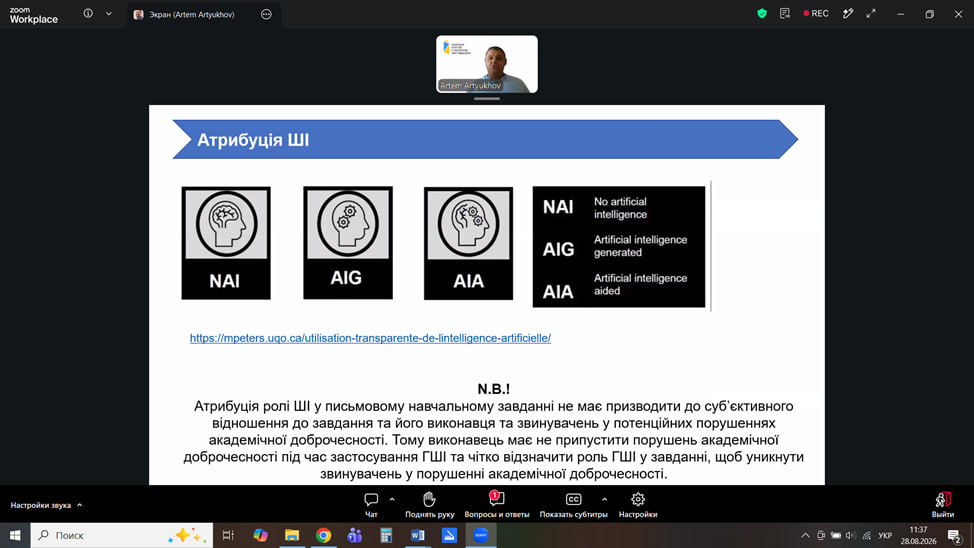The width and height of the screenshot is (974, 548).
Task: Click the Windows taskbar Поиск search box
Action: pyautogui.click(x=122, y=535)
